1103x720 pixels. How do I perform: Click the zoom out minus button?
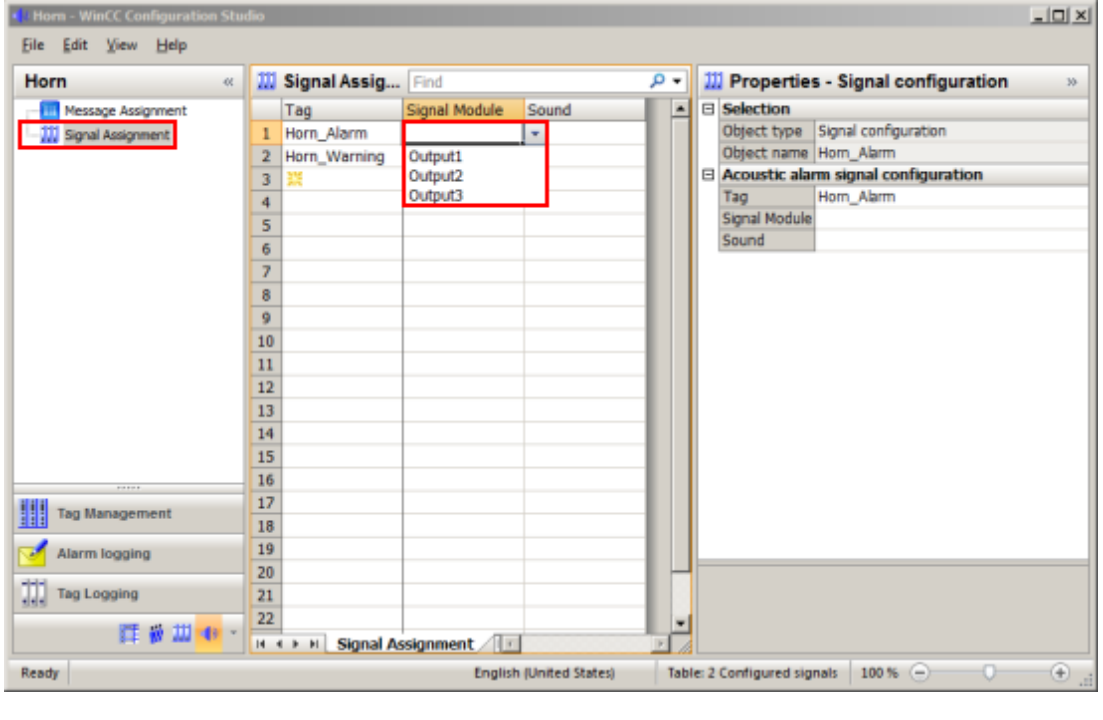[x=919, y=673]
